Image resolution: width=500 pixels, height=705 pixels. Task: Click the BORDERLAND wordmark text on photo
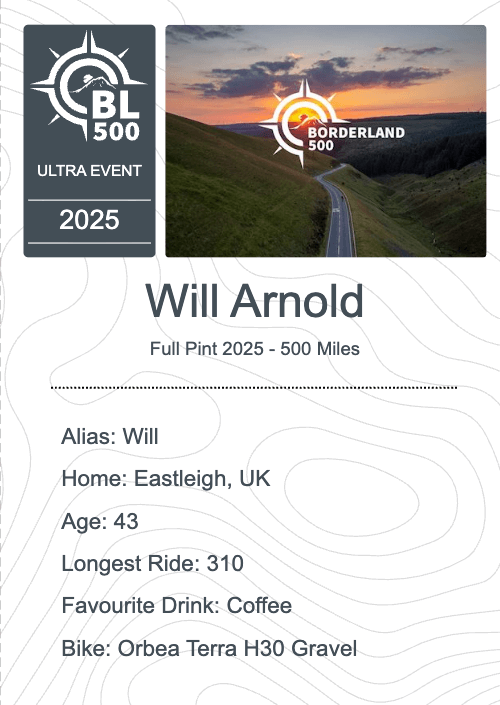coord(356,133)
